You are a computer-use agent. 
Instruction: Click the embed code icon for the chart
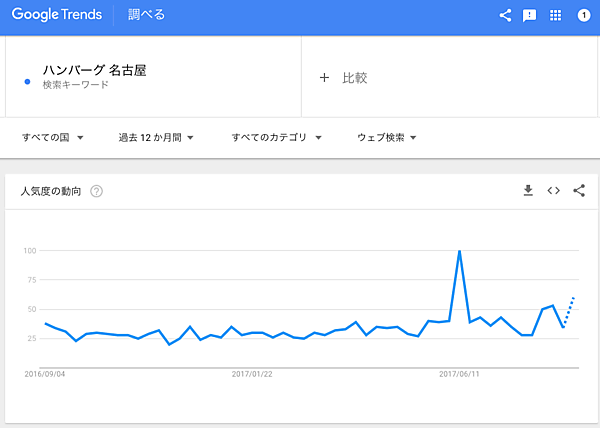[553, 191]
